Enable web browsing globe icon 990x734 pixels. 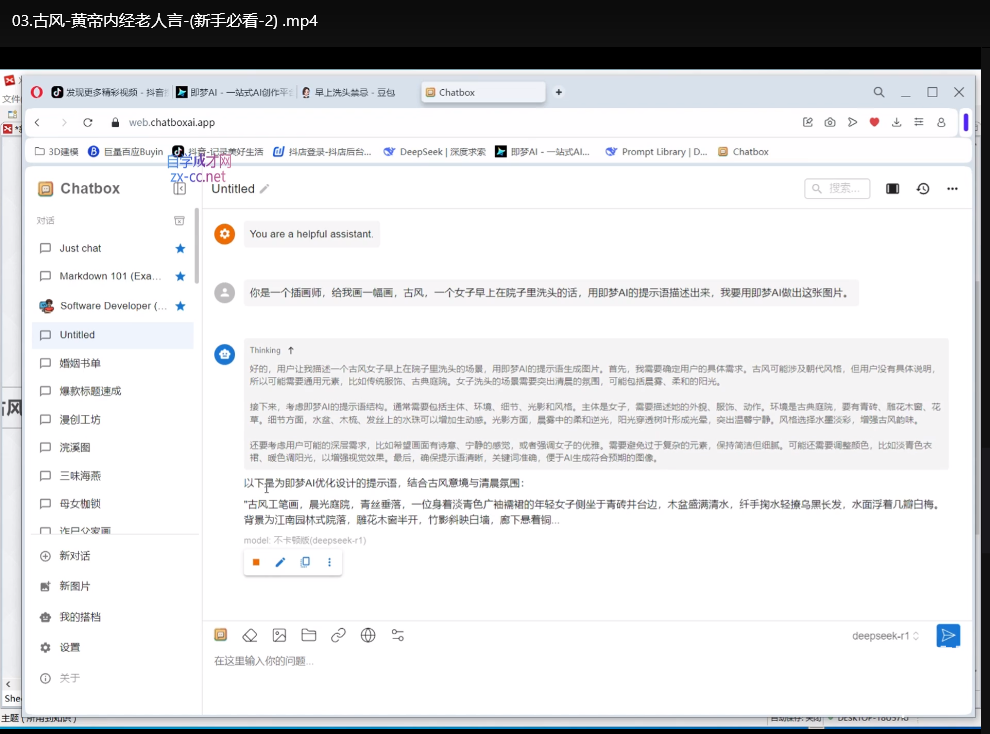pyautogui.click(x=368, y=635)
